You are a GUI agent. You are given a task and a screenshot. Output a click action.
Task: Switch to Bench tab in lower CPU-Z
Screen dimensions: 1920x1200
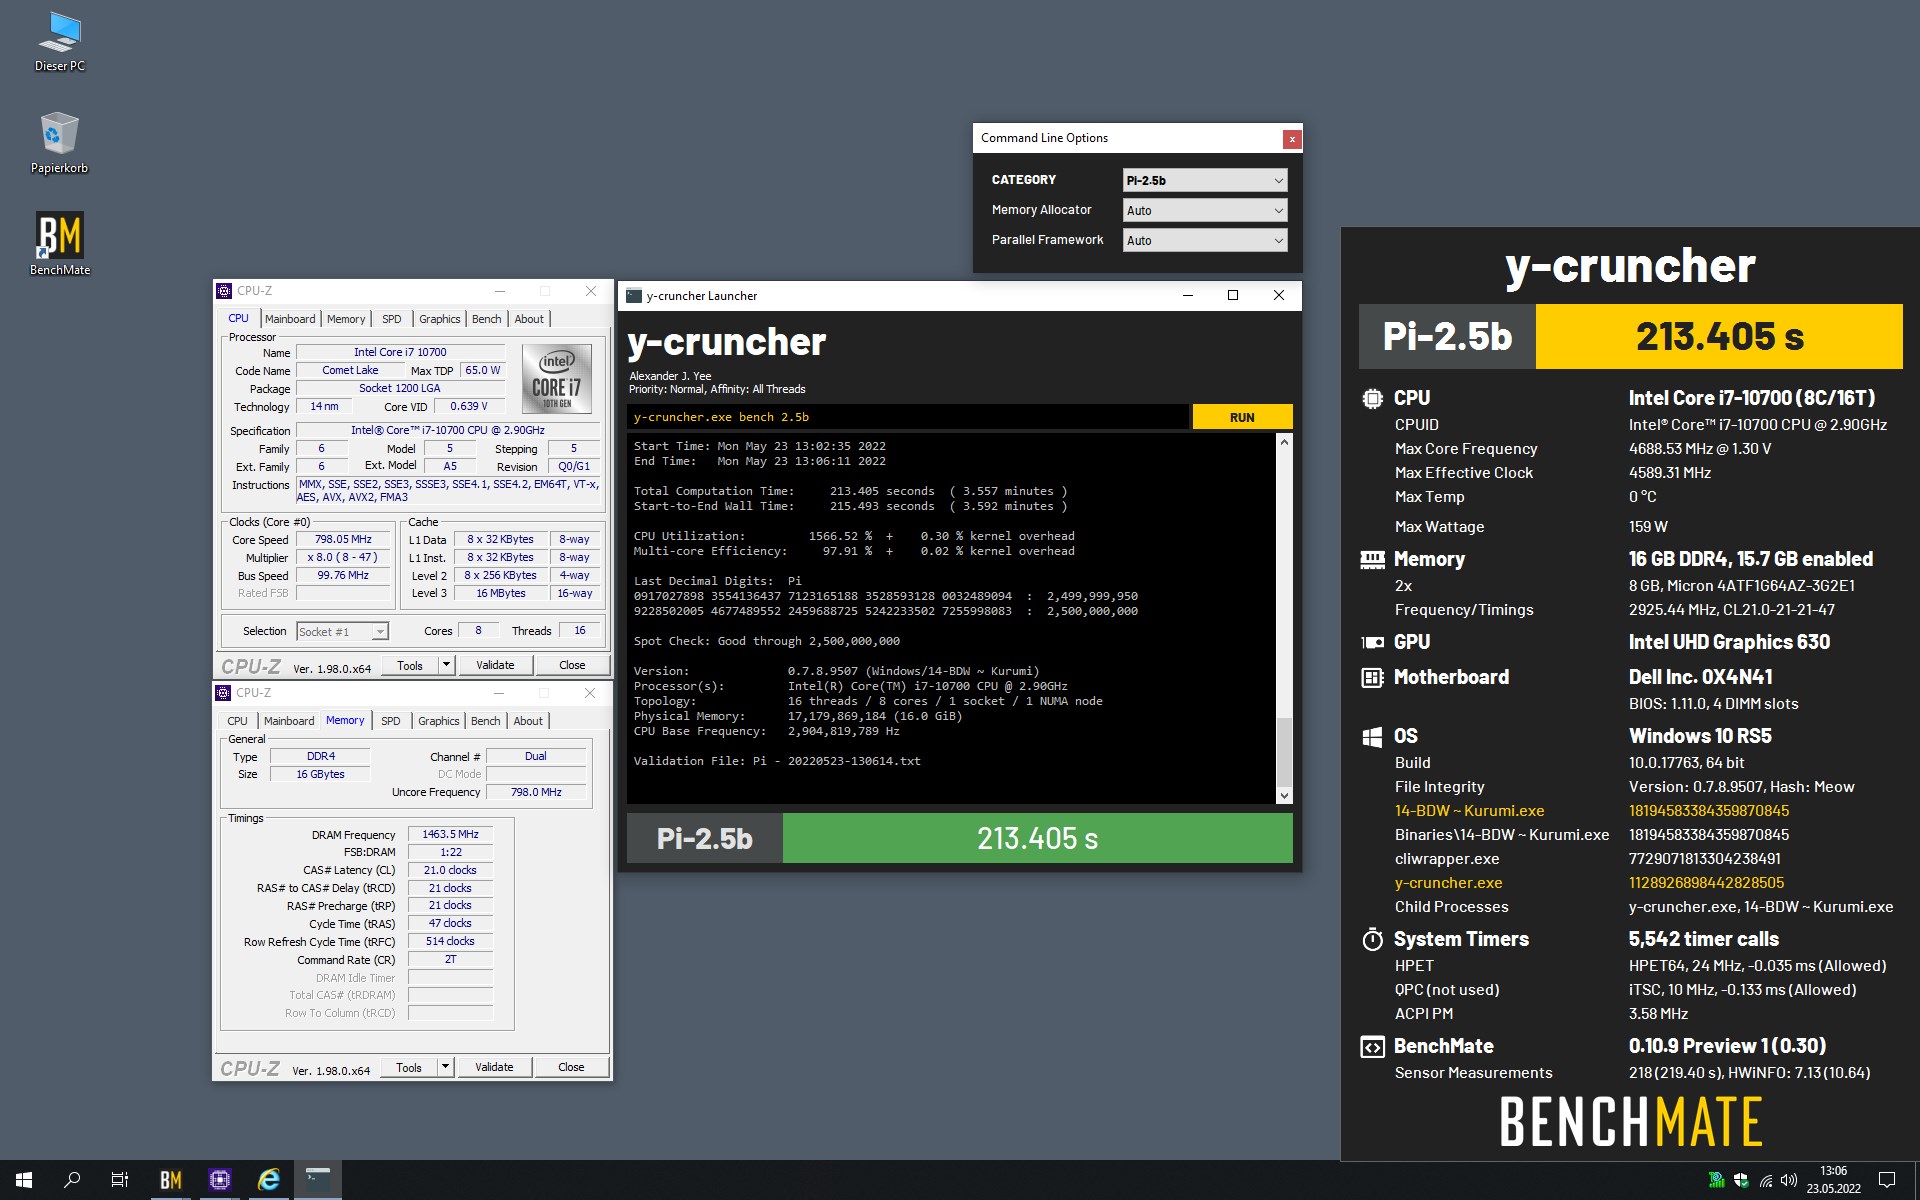[486, 721]
